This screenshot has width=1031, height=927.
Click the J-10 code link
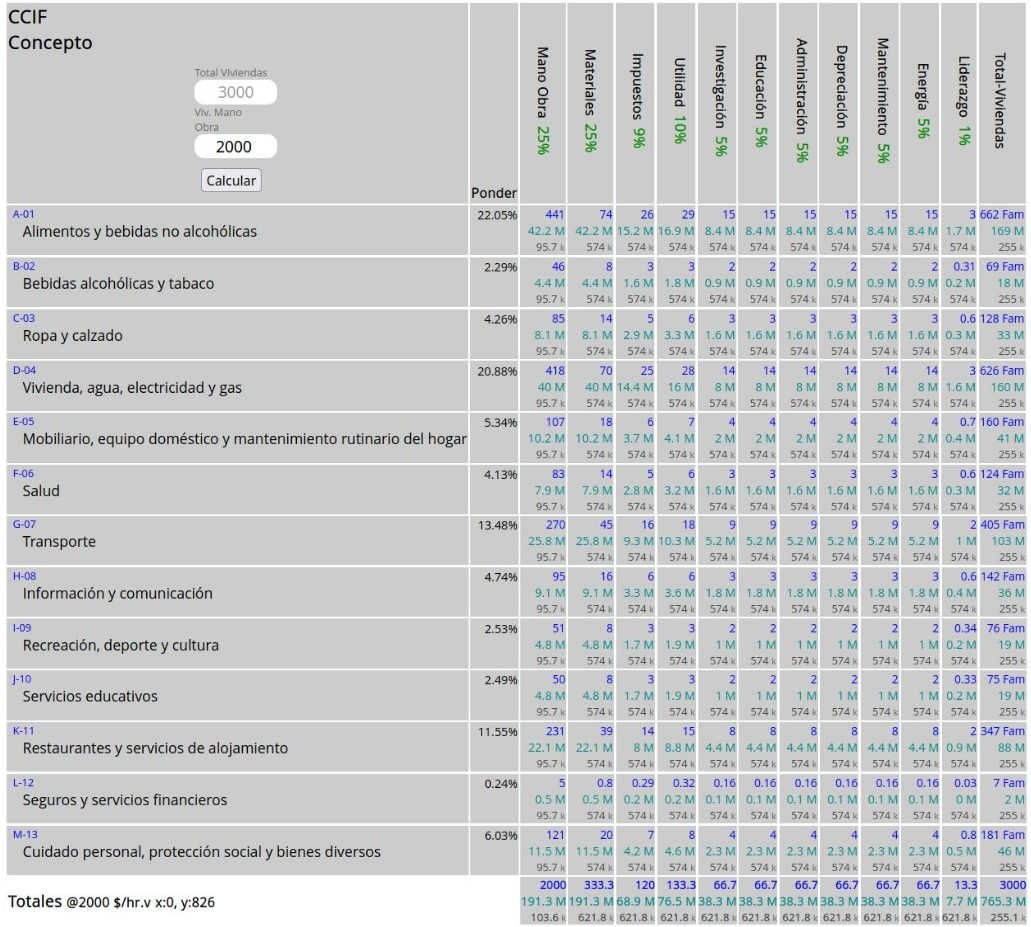click(22, 678)
